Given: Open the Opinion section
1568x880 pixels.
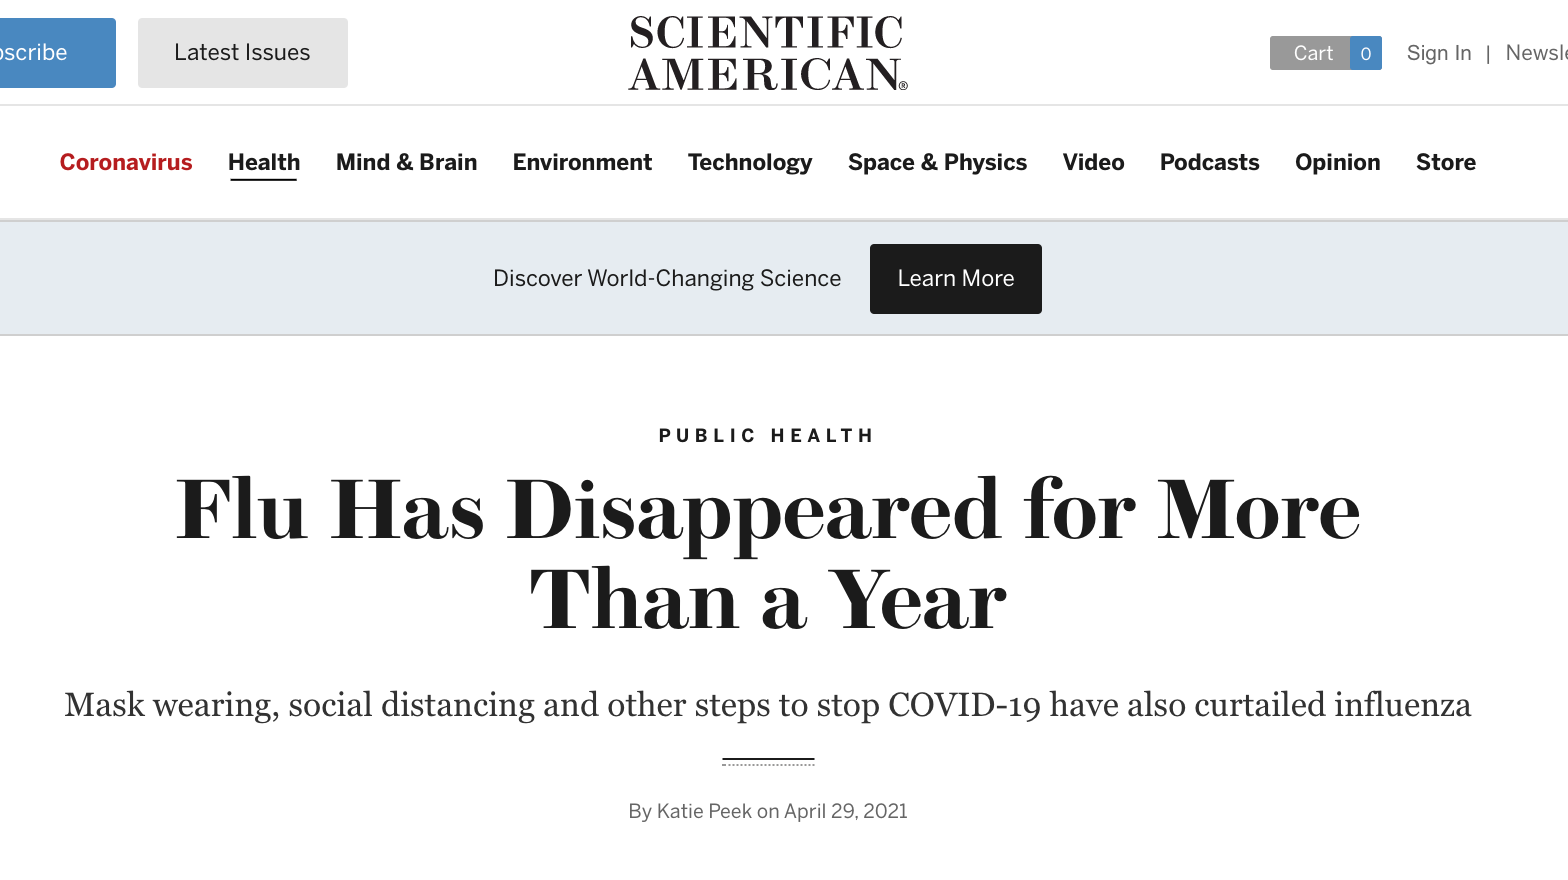Looking at the screenshot, I should point(1337,162).
